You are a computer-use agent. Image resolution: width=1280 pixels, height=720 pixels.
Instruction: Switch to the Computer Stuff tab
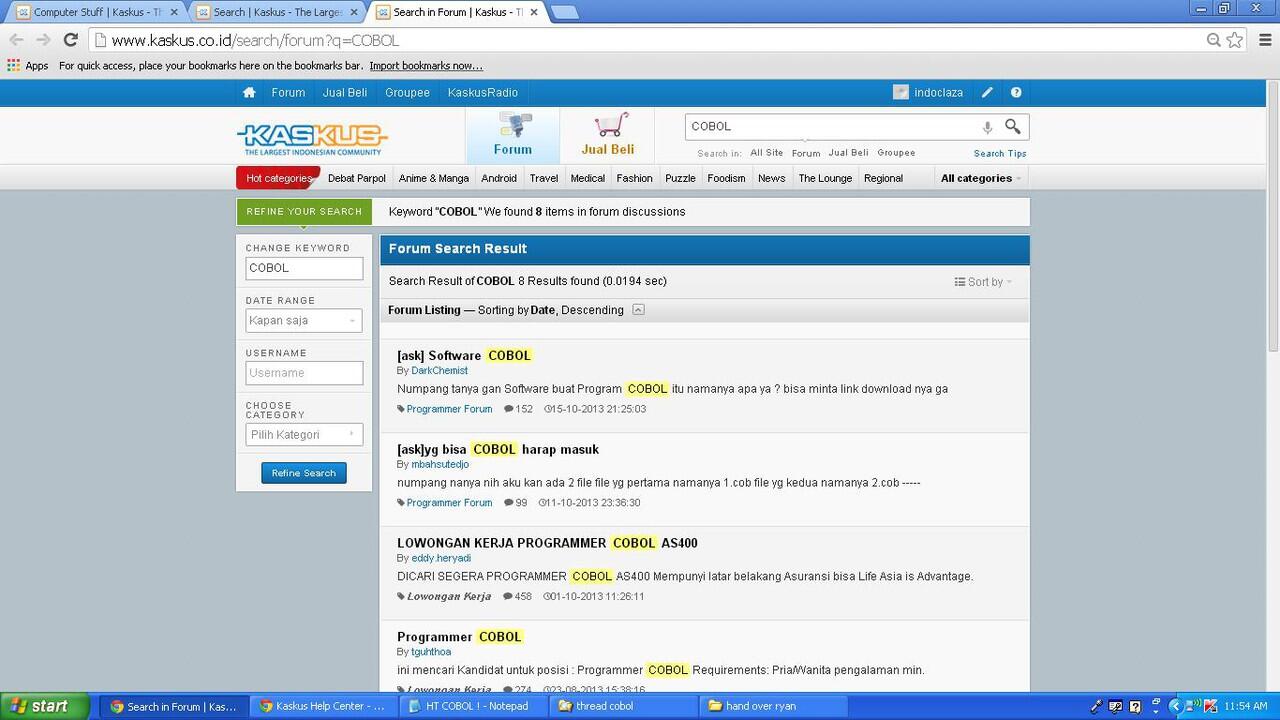point(96,12)
